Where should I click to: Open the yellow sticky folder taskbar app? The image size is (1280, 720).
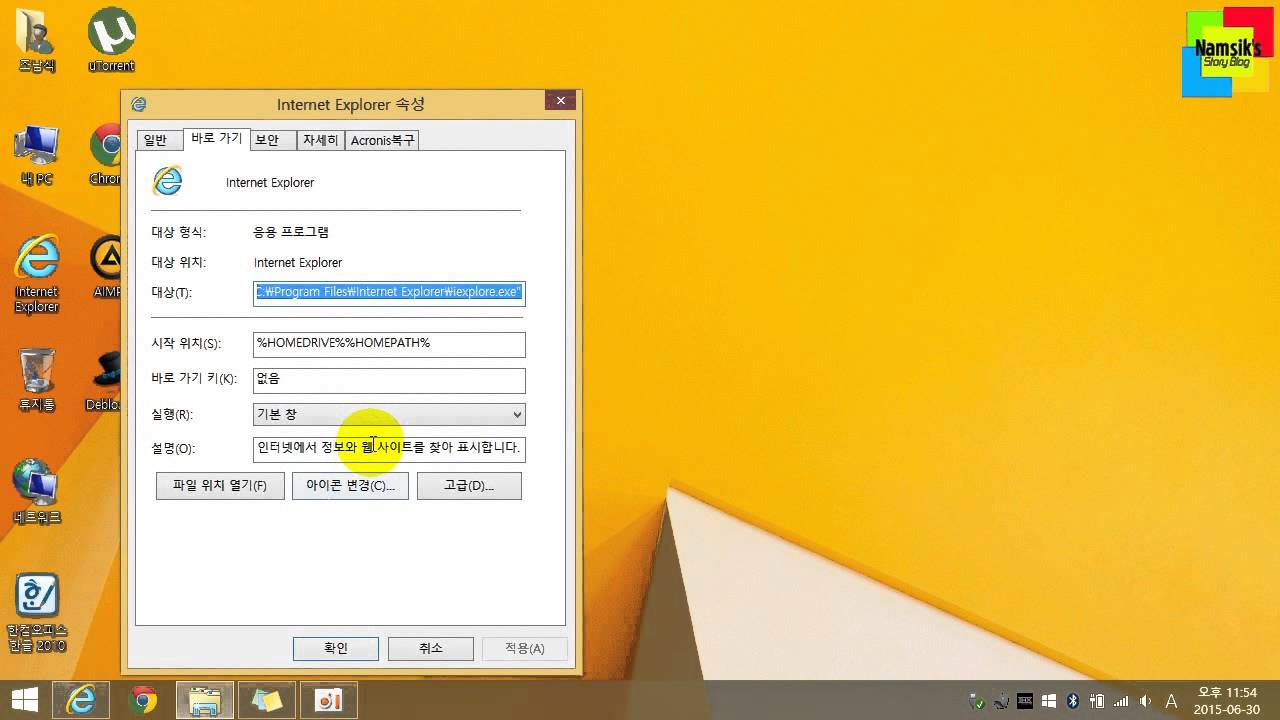[267, 700]
